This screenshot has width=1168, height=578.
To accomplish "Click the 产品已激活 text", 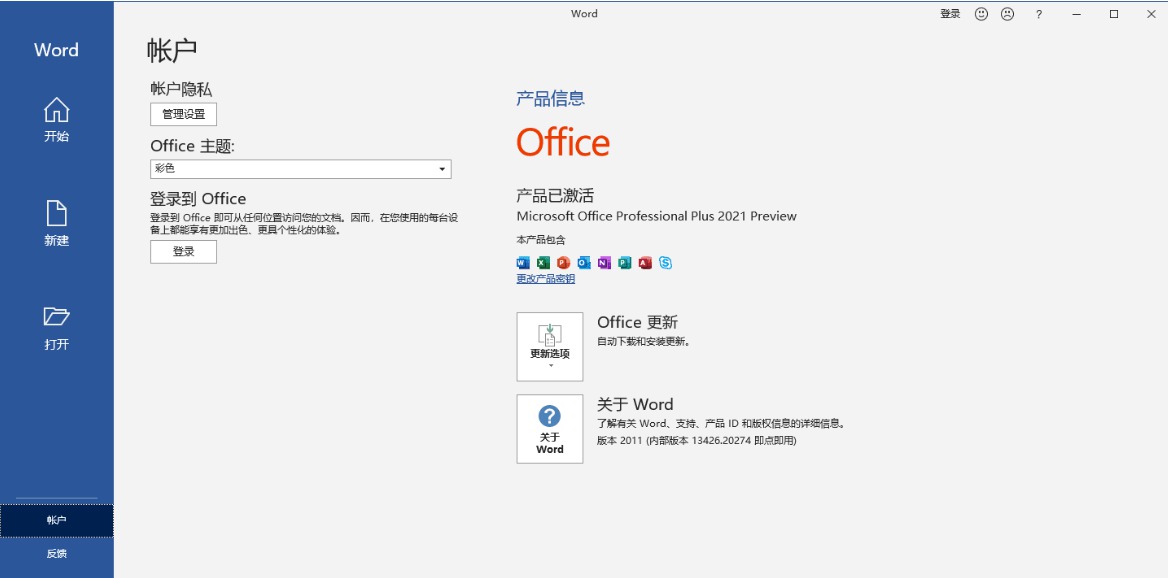I will coord(555,196).
